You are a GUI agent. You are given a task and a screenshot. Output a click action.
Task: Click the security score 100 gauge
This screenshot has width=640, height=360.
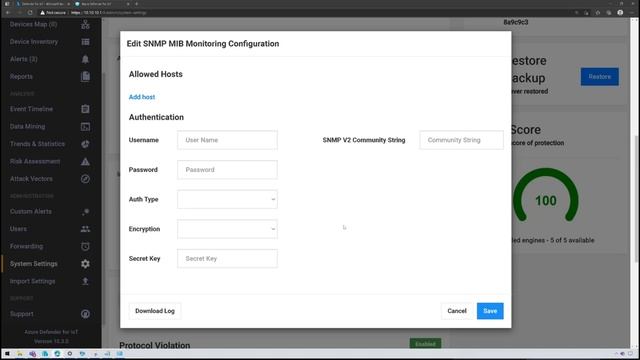click(x=546, y=196)
